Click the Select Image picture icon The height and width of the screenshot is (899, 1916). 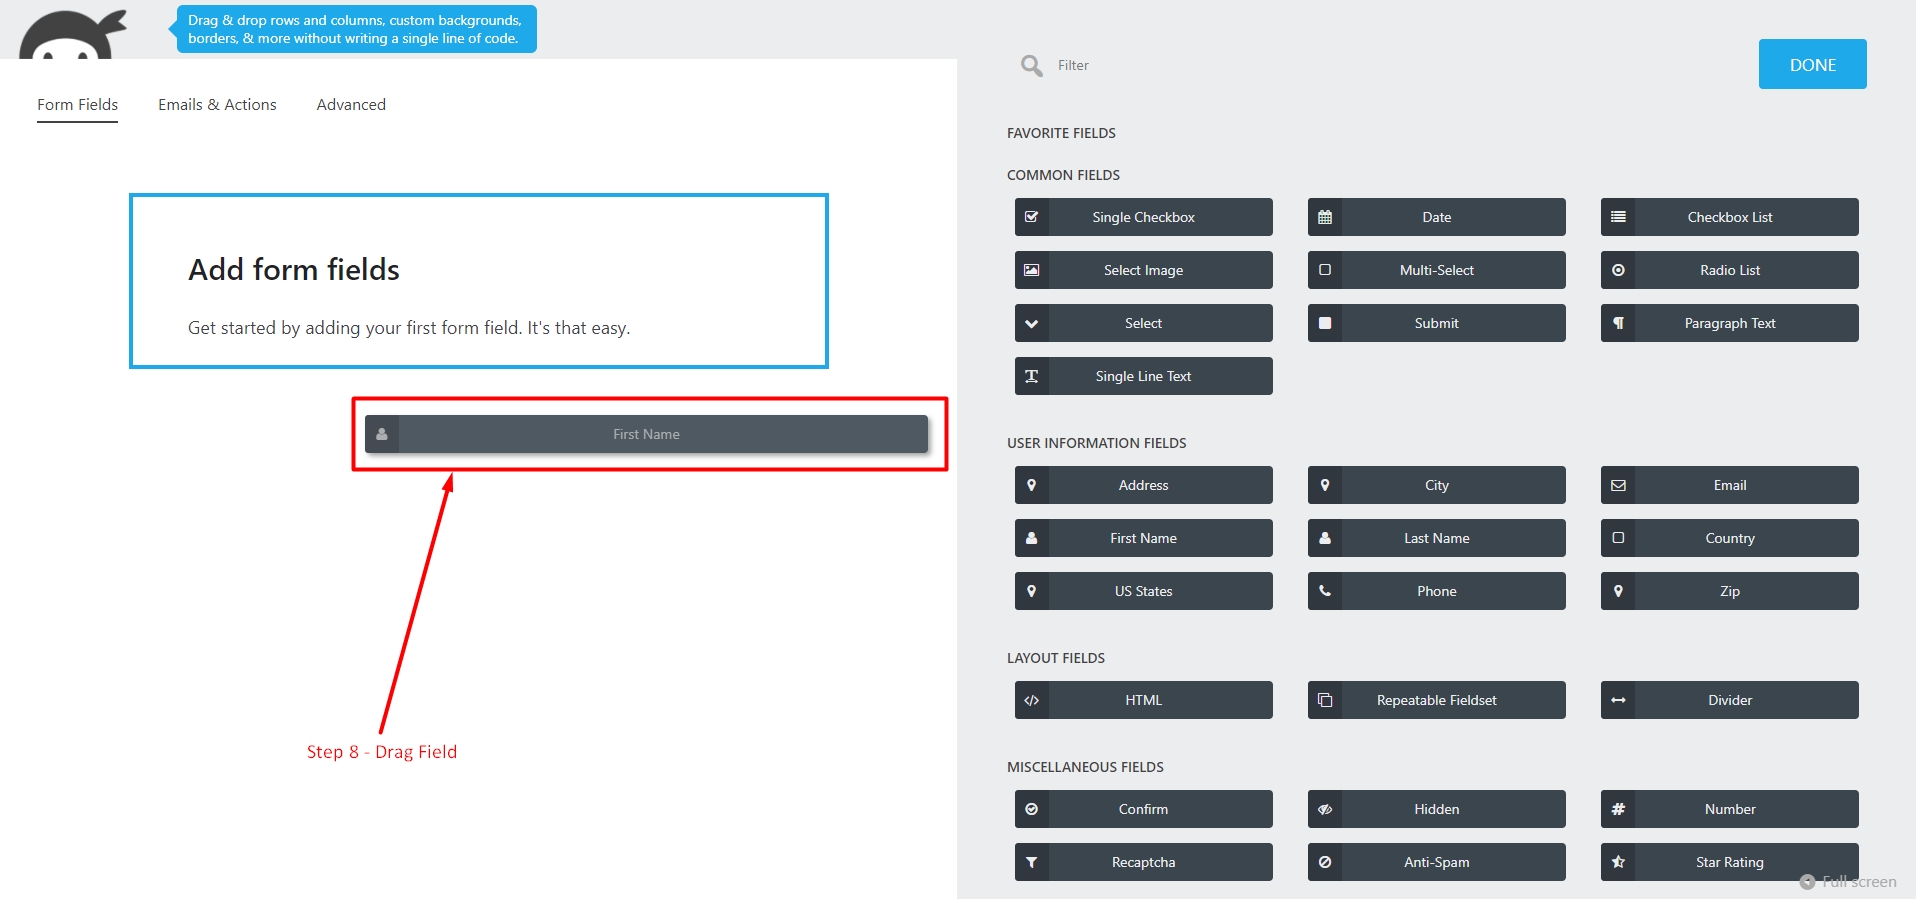click(x=1031, y=270)
